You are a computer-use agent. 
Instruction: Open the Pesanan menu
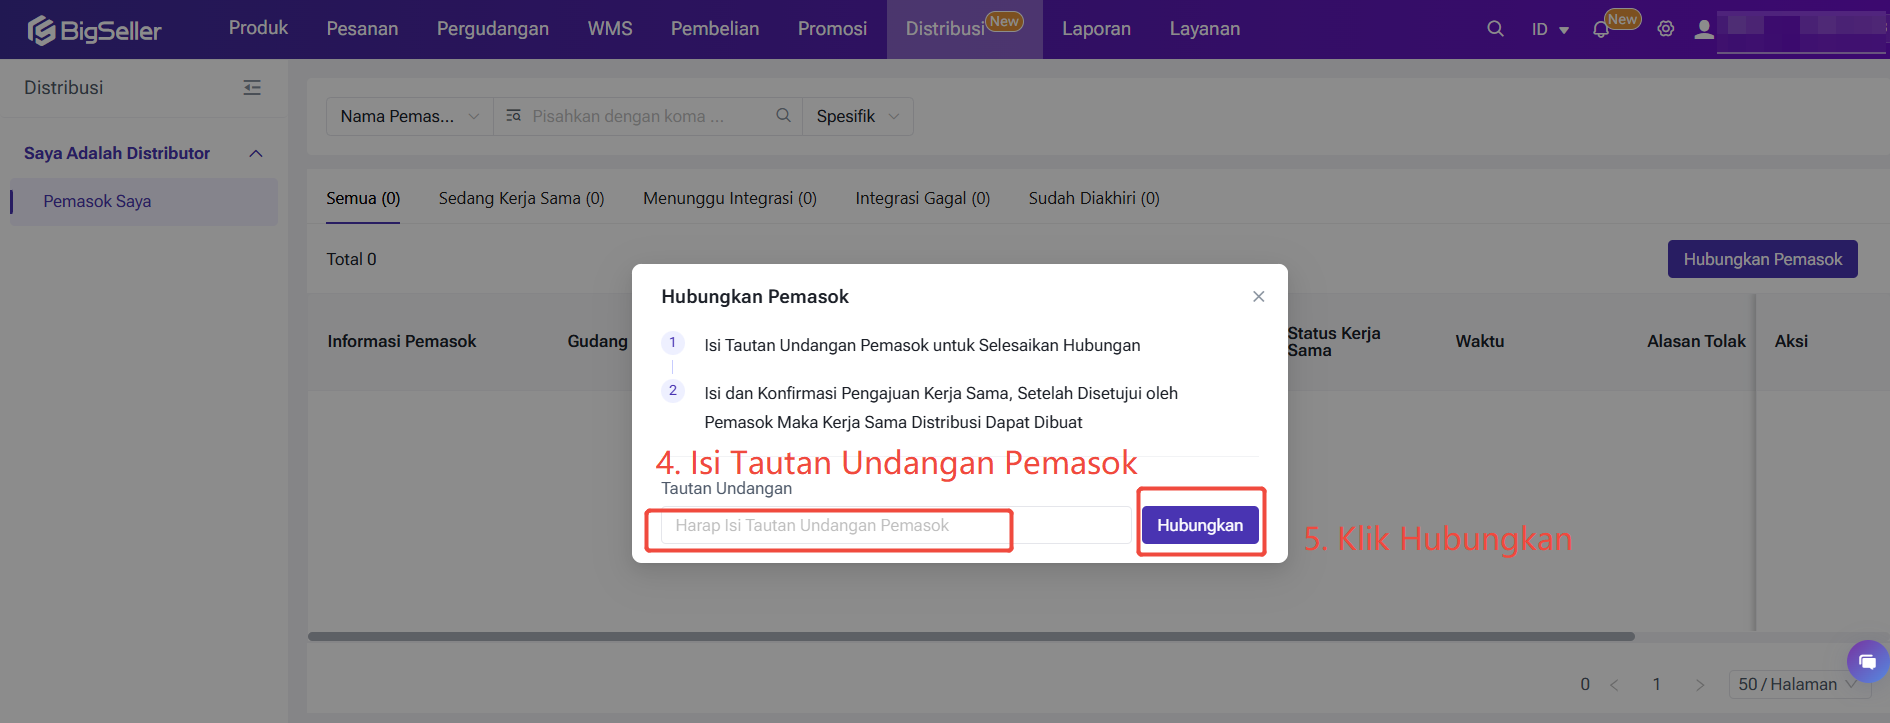362,29
